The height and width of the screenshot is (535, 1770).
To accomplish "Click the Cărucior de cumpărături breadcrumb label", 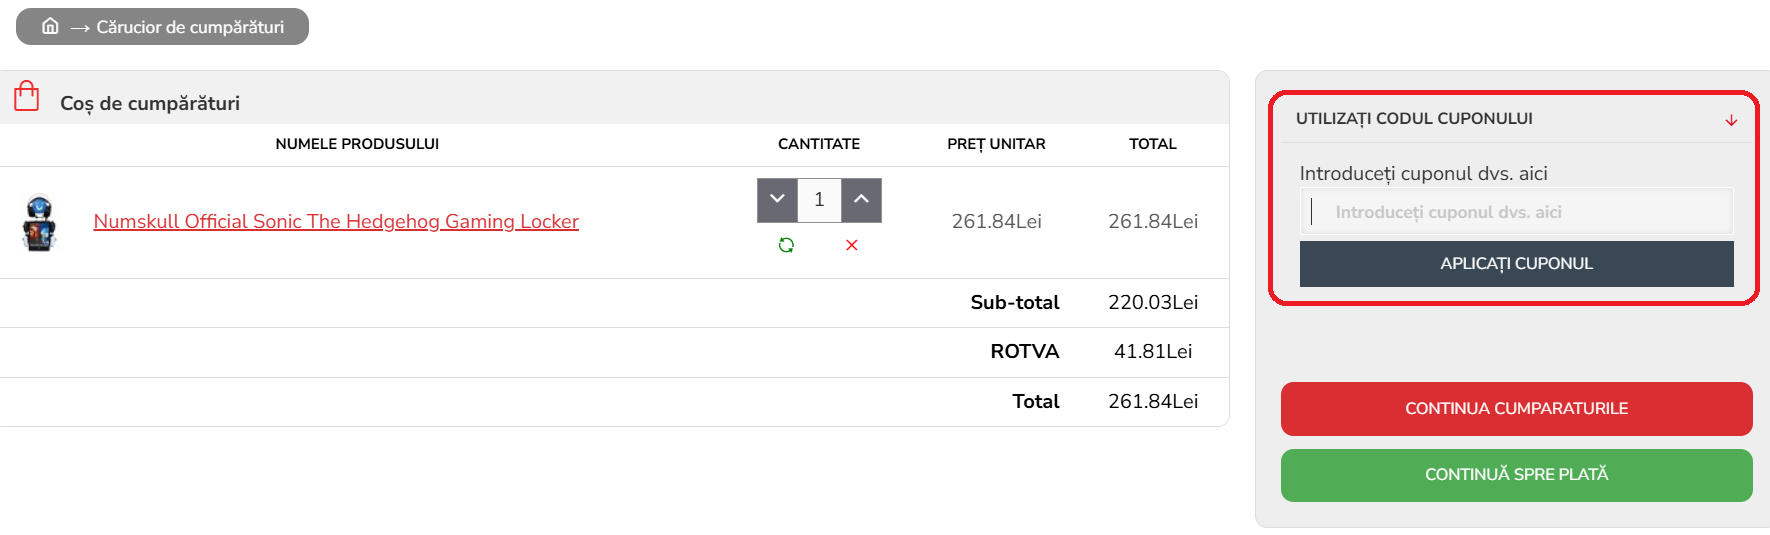I will (190, 27).
